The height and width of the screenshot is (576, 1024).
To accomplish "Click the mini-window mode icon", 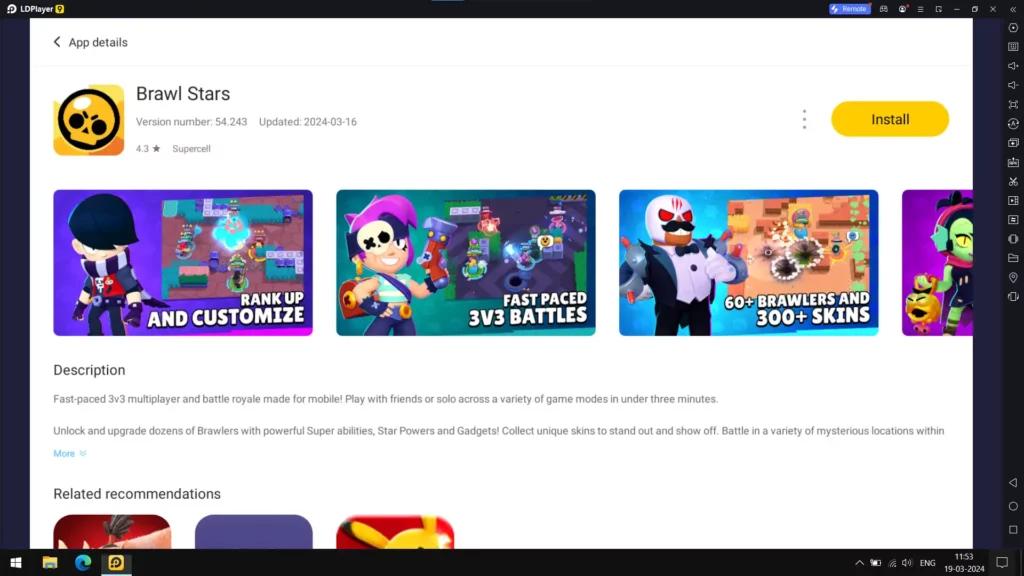I will pos(938,9).
